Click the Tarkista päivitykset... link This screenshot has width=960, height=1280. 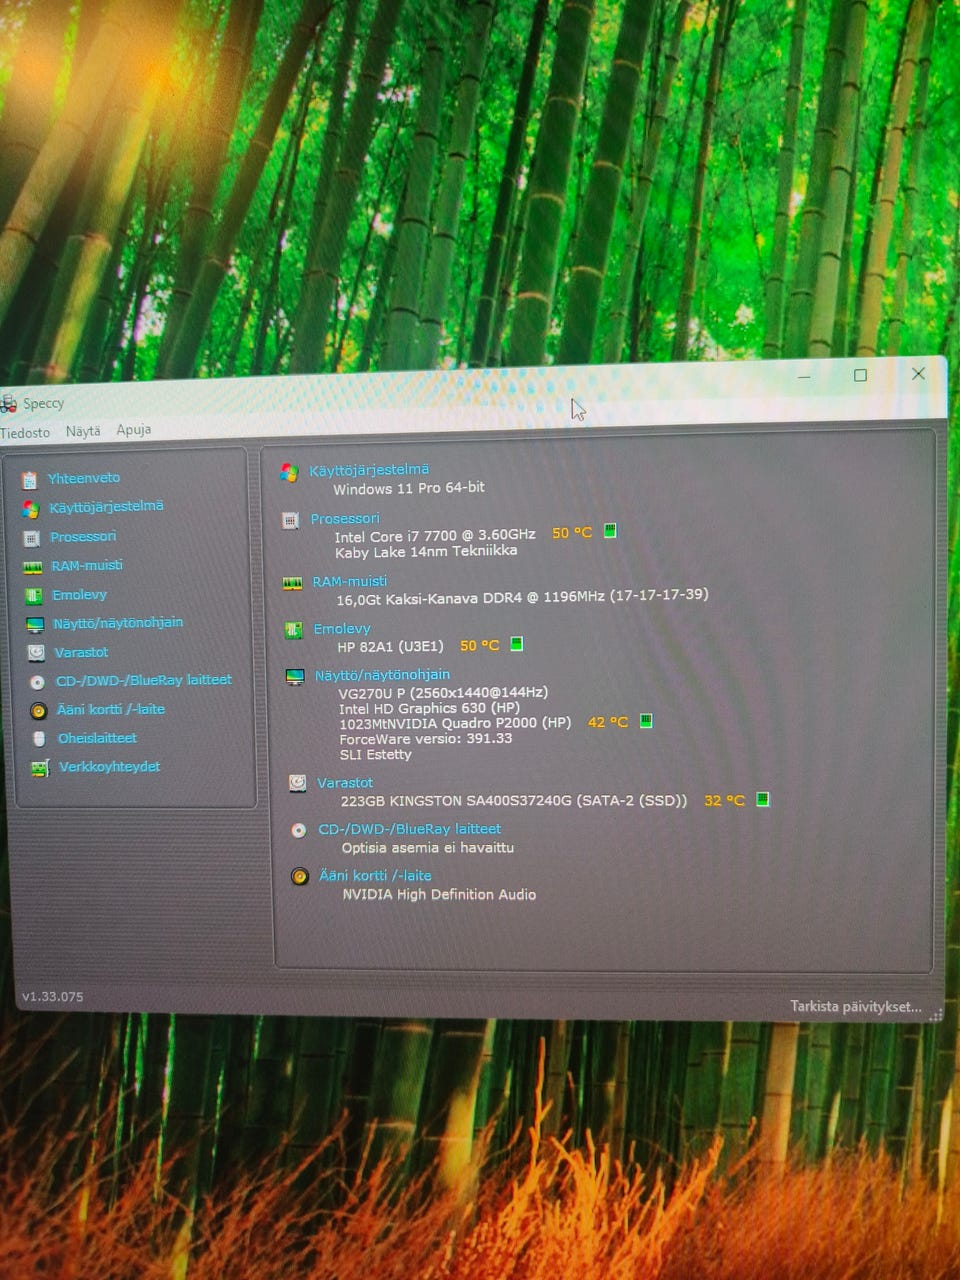click(856, 1006)
